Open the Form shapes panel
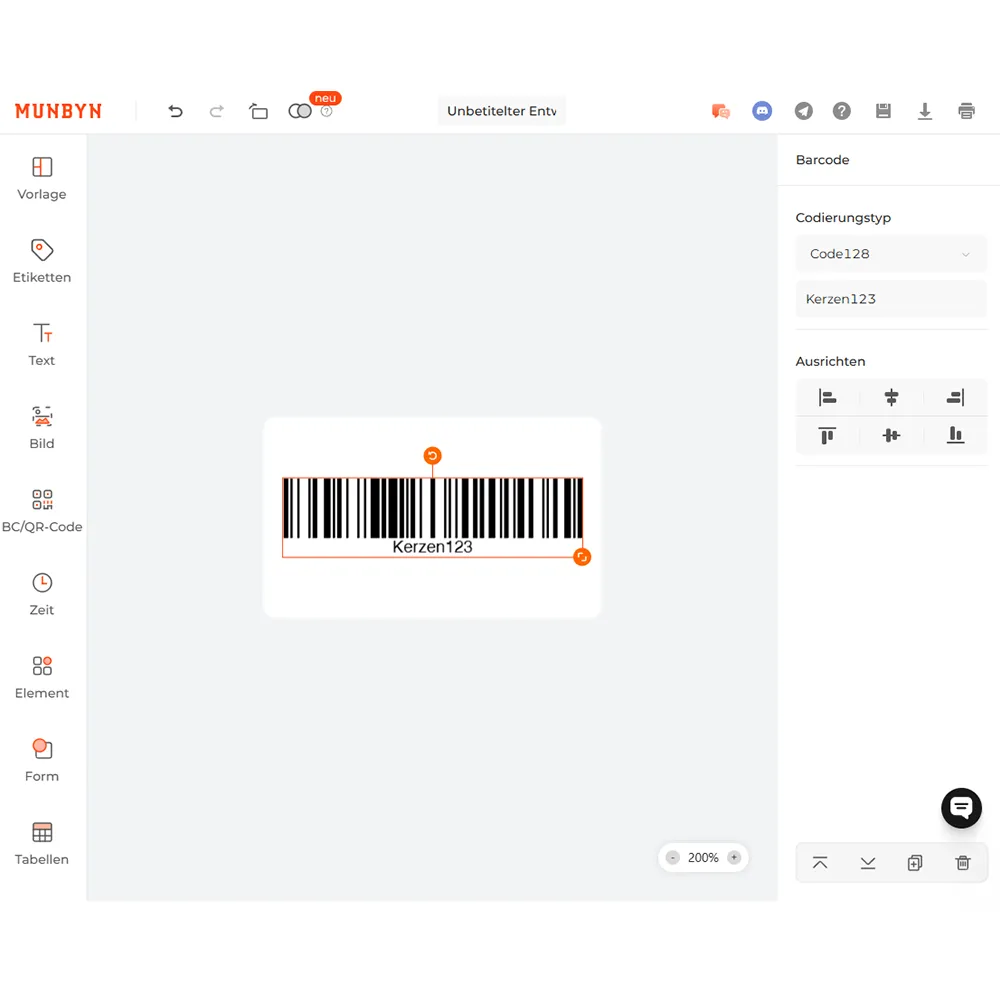This screenshot has height=1000, width=1000. point(42,760)
